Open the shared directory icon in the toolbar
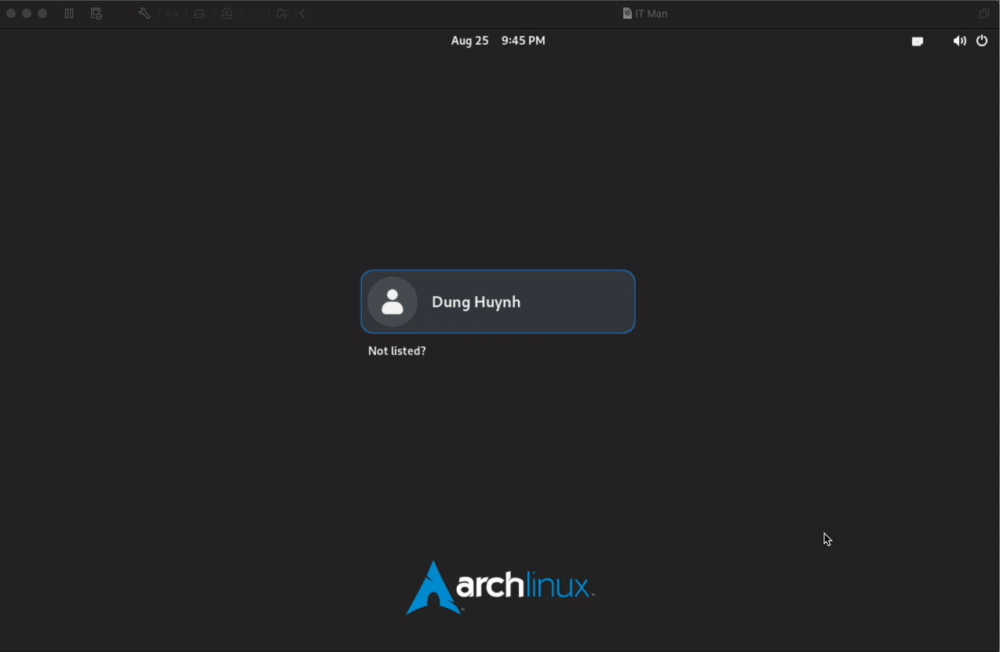Image resolution: width=1000 pixels, height=652 pixels. (x=281, y=13)
